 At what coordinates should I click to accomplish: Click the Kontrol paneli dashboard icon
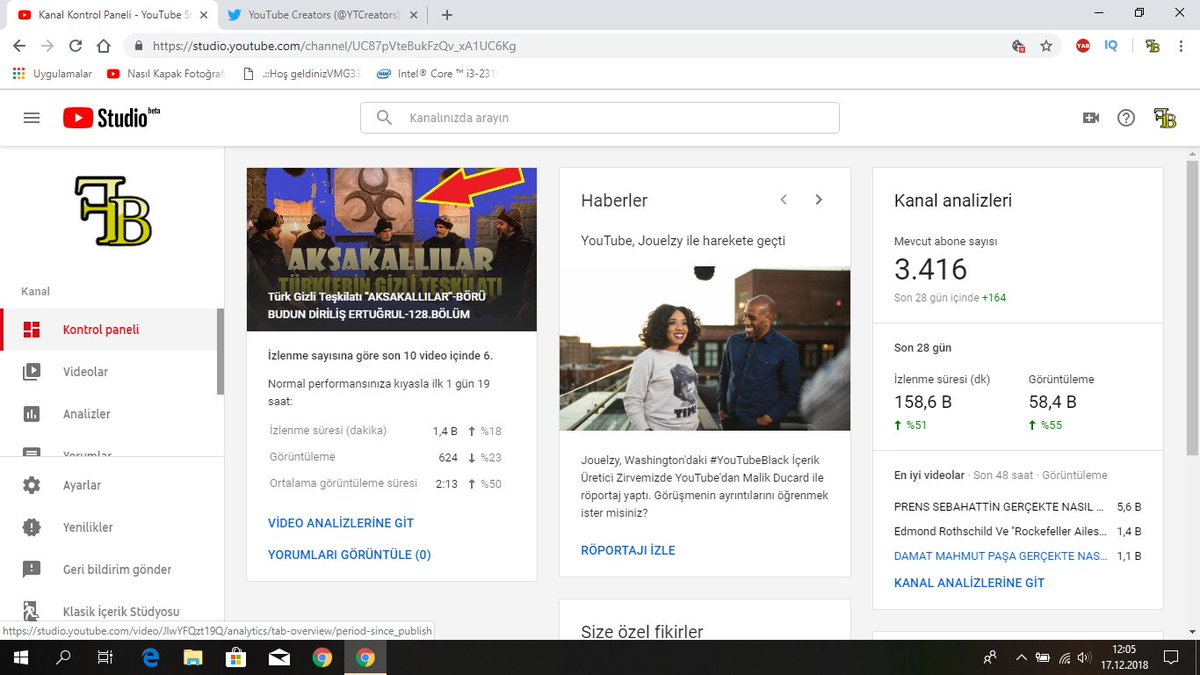coord(32,330)
